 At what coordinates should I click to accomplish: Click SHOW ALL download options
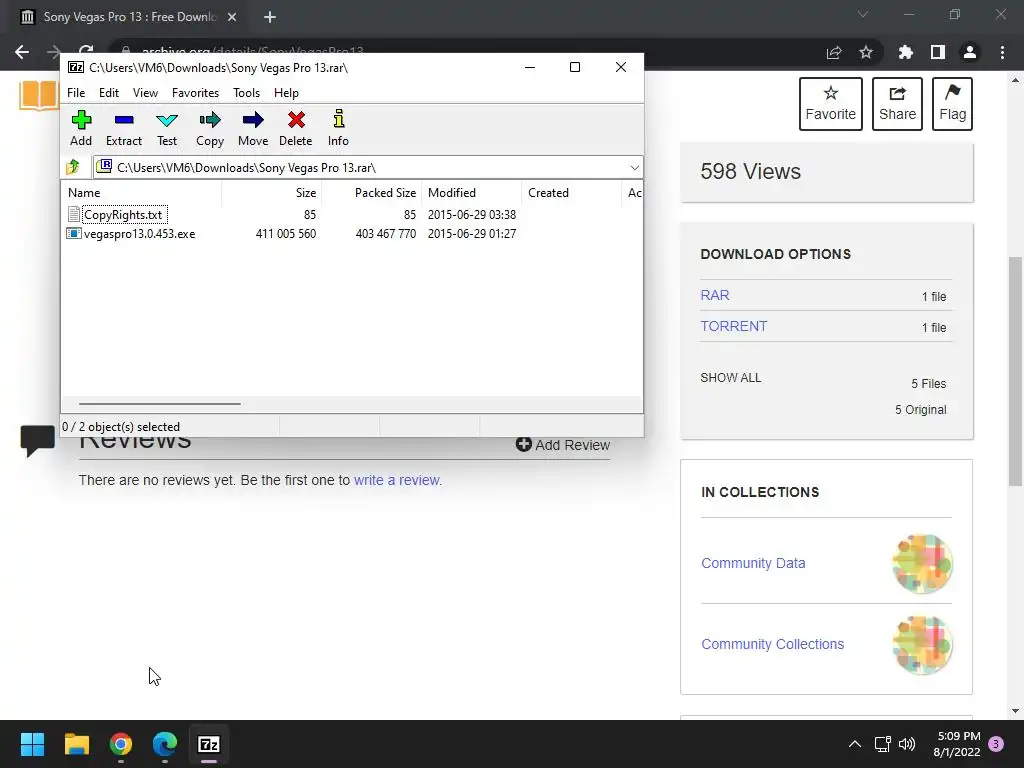click(730, 377)
